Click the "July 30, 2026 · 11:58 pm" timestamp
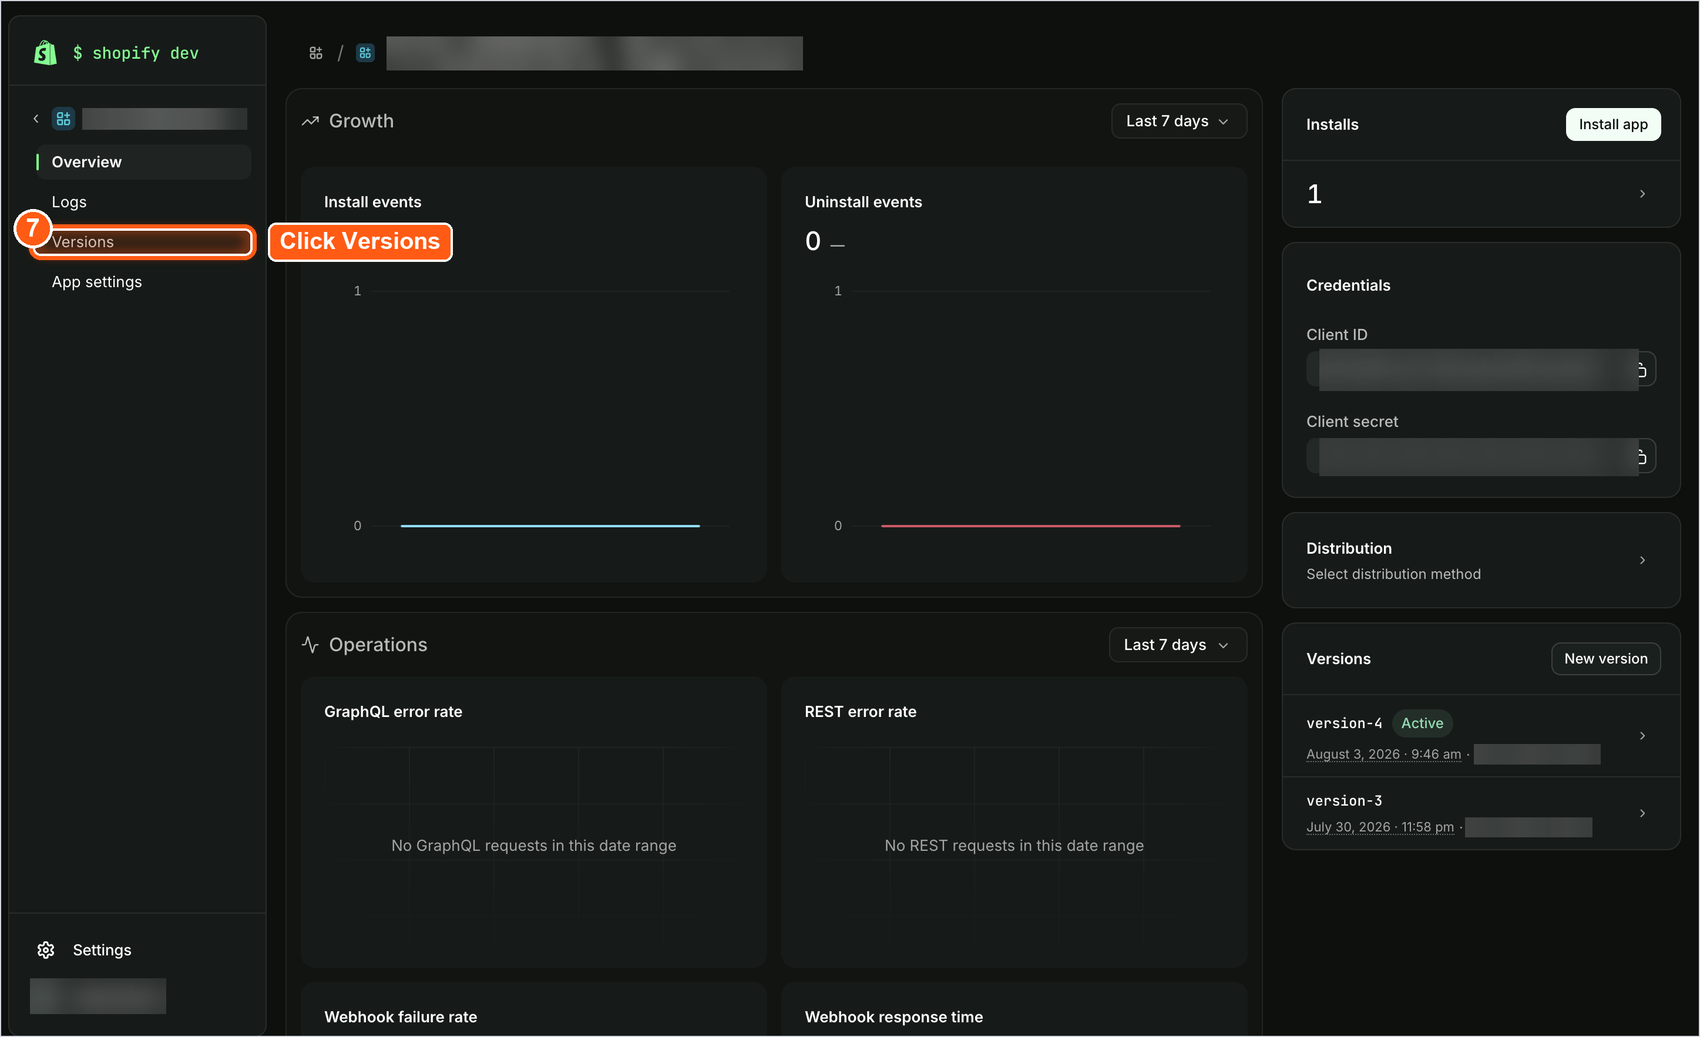This screenshot has width=1700, height=1037. [1380, 827]
